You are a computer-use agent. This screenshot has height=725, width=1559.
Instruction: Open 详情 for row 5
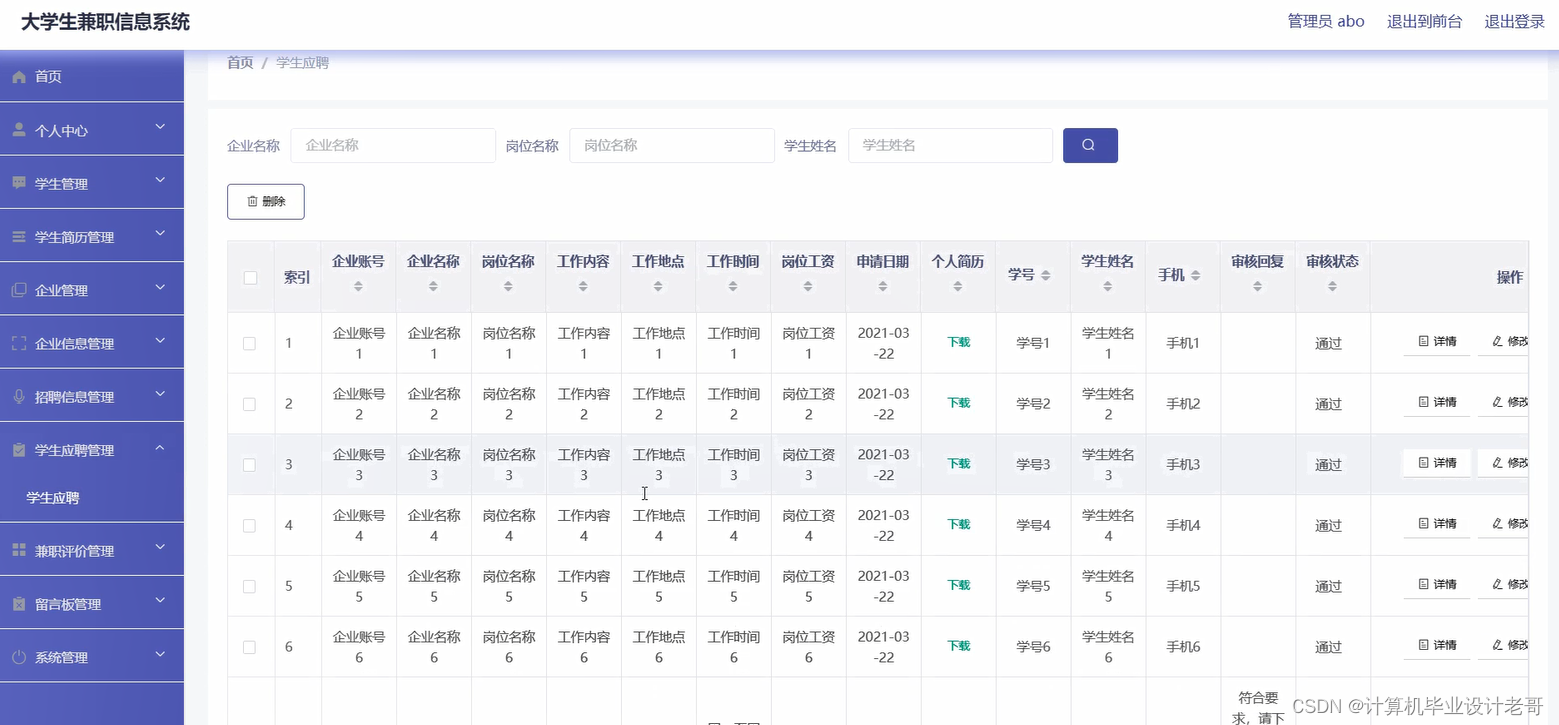pos(1437,584)
